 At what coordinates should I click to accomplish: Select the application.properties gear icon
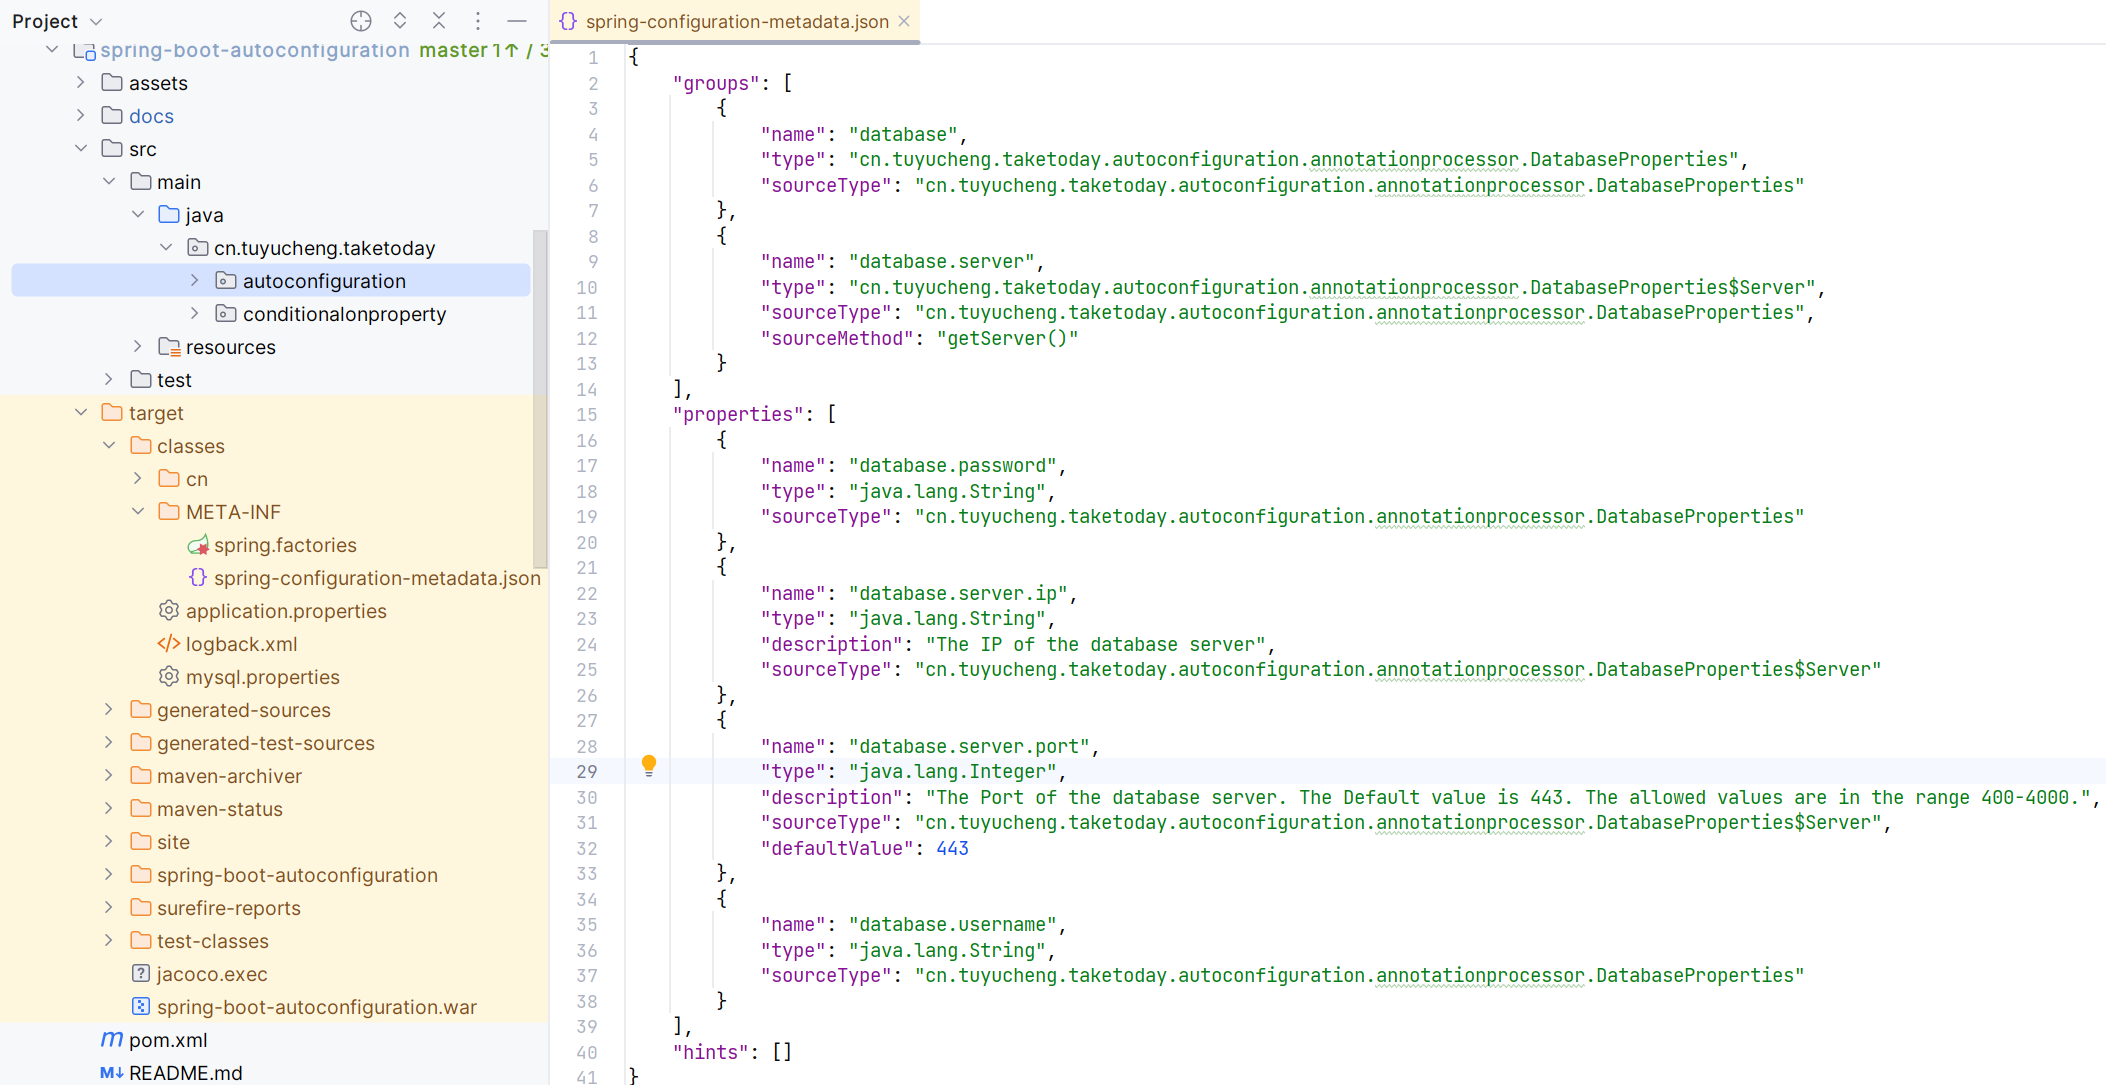169,611
